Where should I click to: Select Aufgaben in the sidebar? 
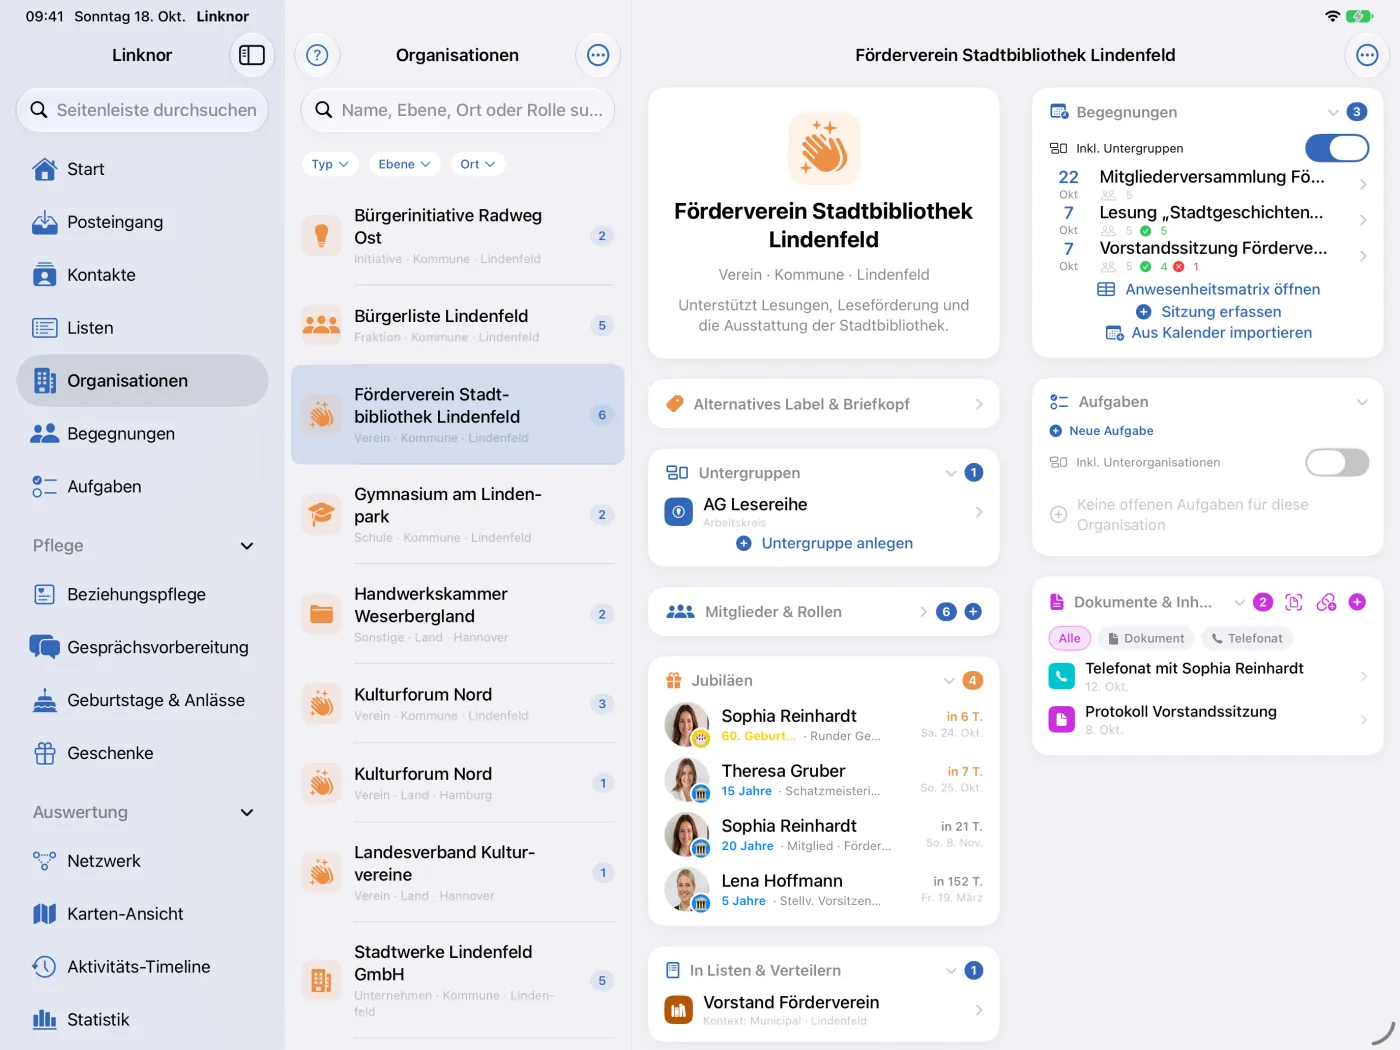[142, 487]
